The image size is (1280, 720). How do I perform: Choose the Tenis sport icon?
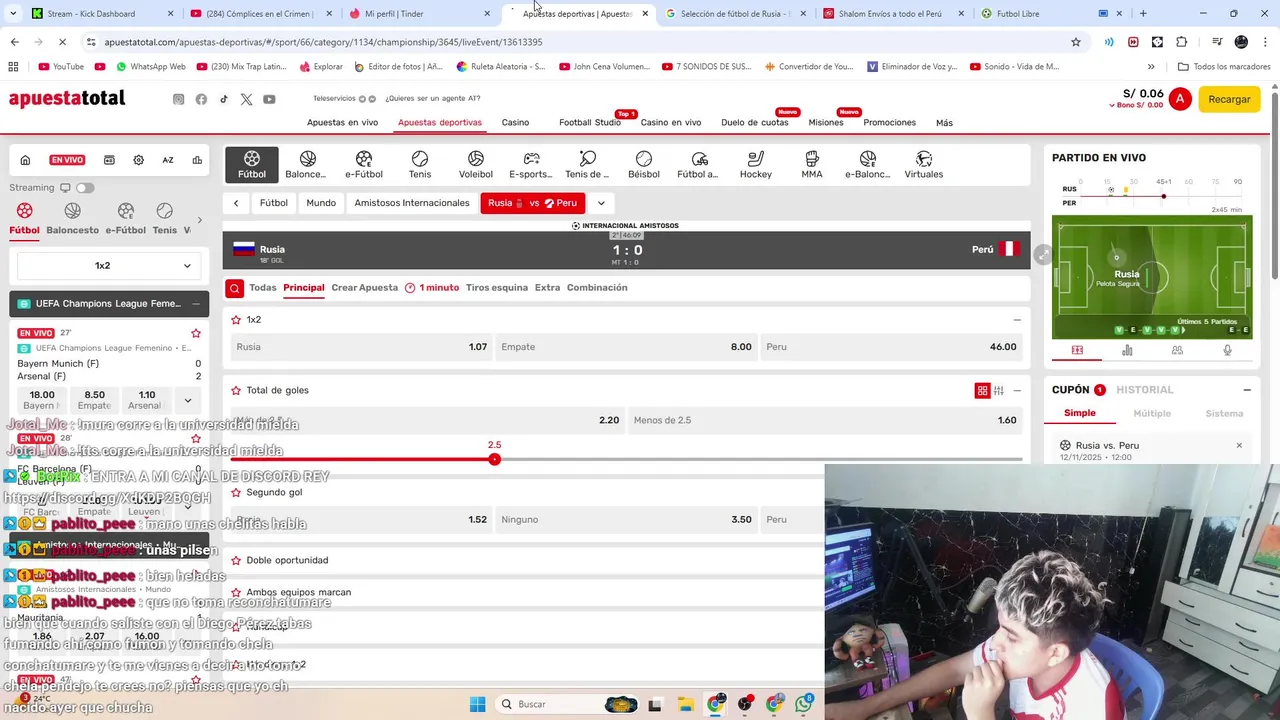click(x=420, y=165)
